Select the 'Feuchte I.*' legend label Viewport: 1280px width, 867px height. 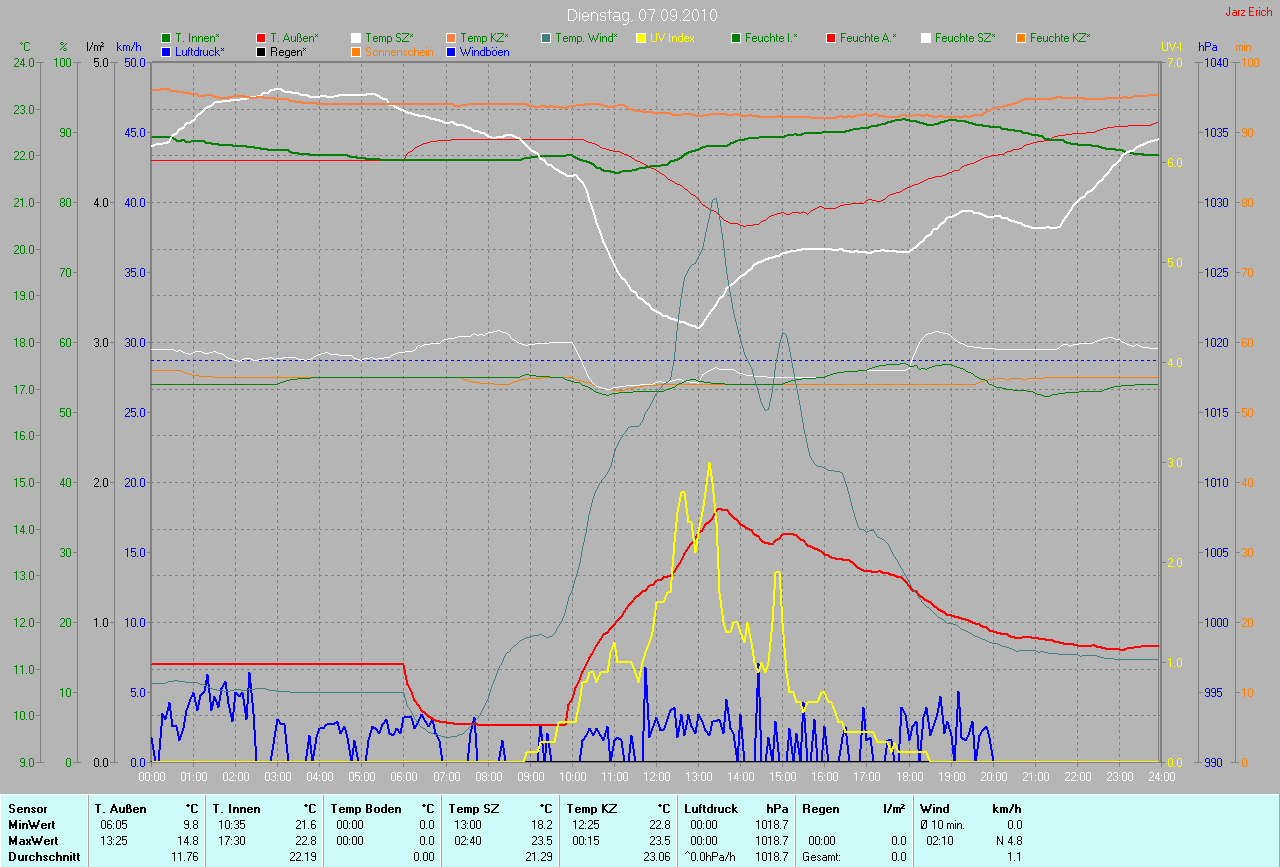771,38
